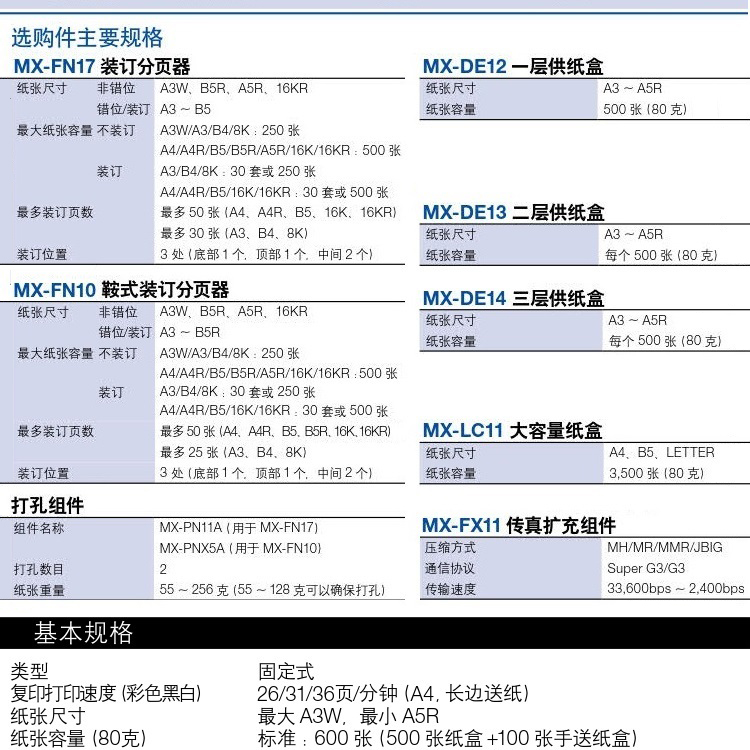Image resolution: width=750 pixels, height=750 pixels.
Task: Click '最多 25 张 (A3、B4、8K)' line
Action: (233, 452)
